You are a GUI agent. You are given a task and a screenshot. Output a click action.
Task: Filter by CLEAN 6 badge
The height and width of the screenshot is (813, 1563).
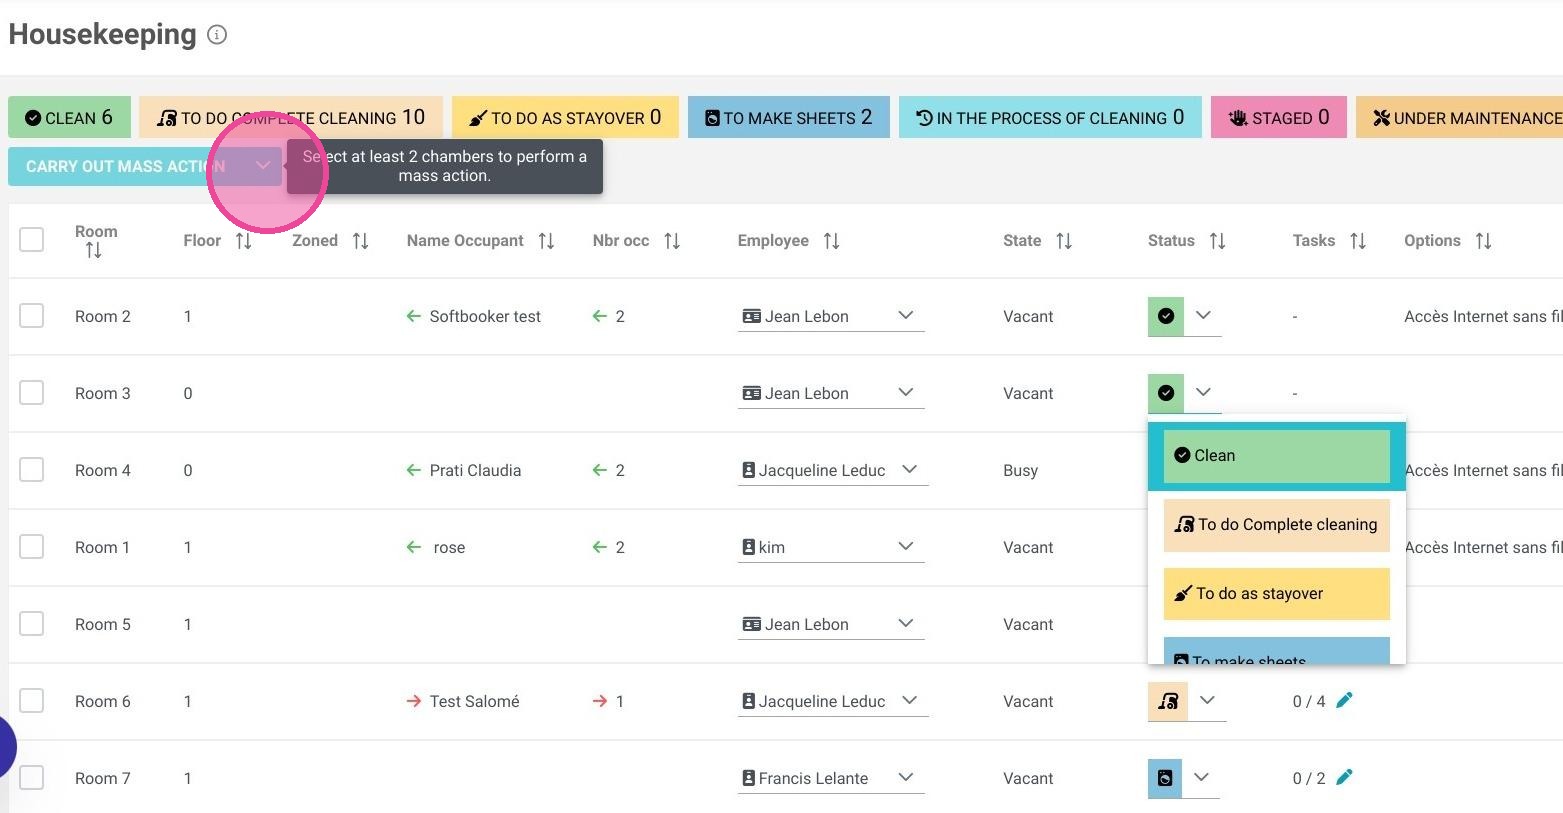point(69,117)
